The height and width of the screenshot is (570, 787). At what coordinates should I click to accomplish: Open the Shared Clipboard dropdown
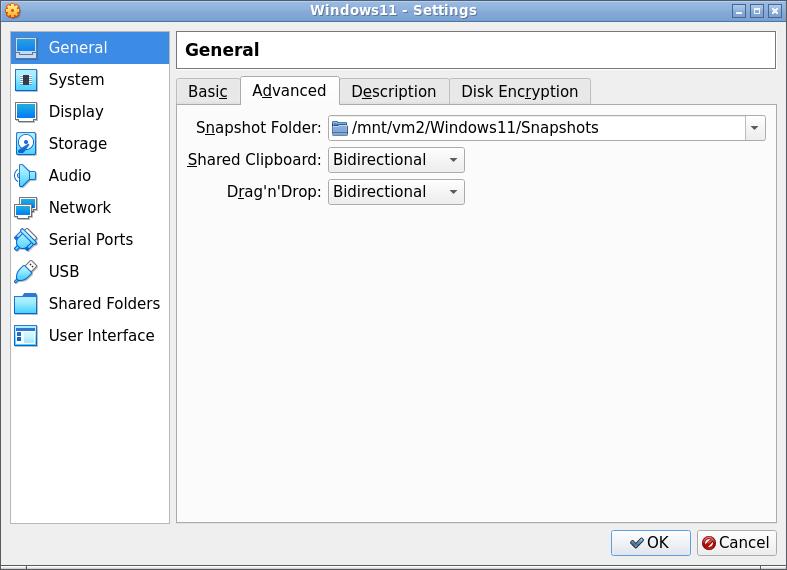click(396, 160)
